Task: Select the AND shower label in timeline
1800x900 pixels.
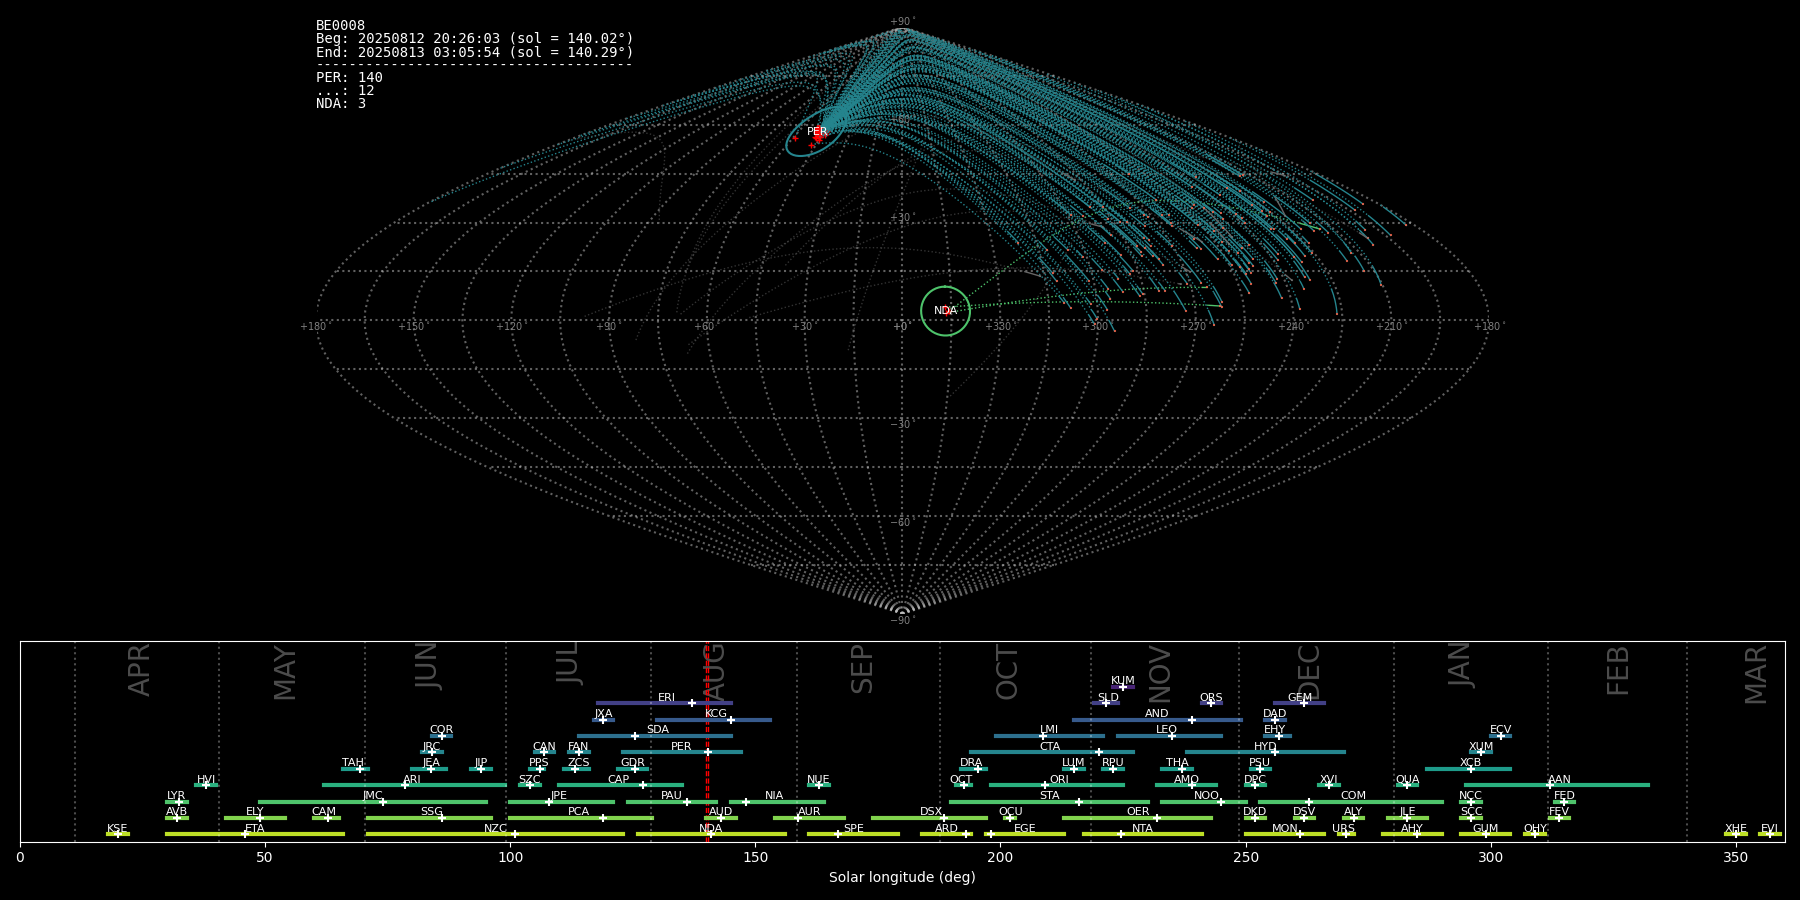Action: tap(1156, 714)
